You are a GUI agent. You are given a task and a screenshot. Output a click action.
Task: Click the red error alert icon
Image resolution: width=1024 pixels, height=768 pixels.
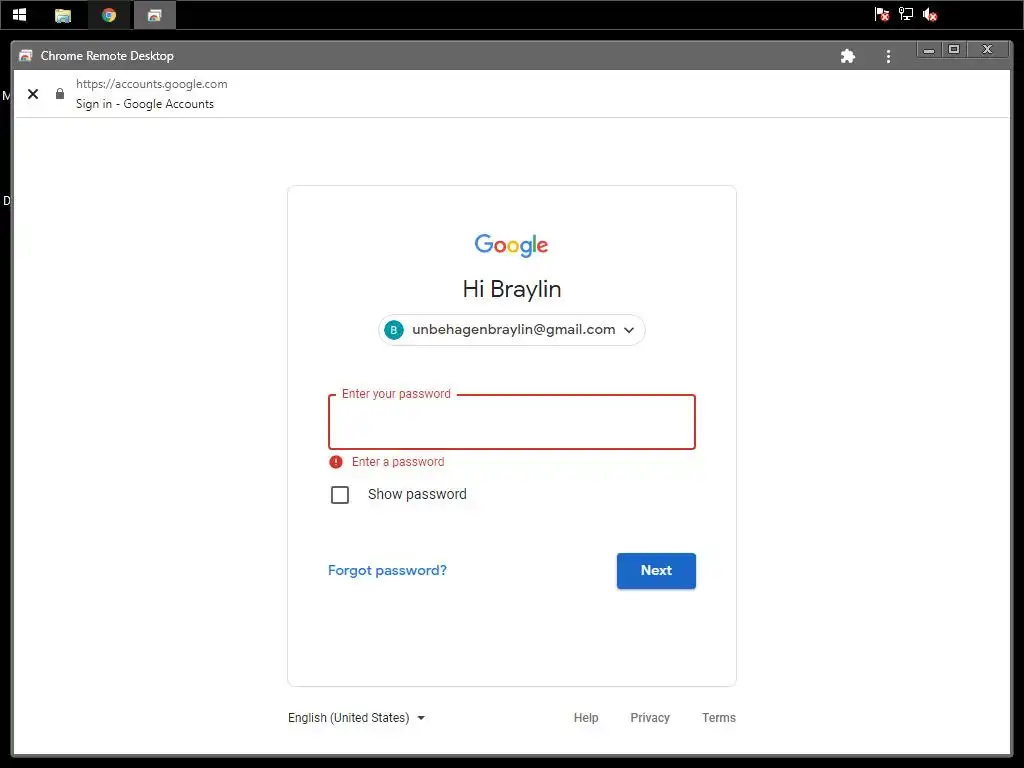coord(336,462)
